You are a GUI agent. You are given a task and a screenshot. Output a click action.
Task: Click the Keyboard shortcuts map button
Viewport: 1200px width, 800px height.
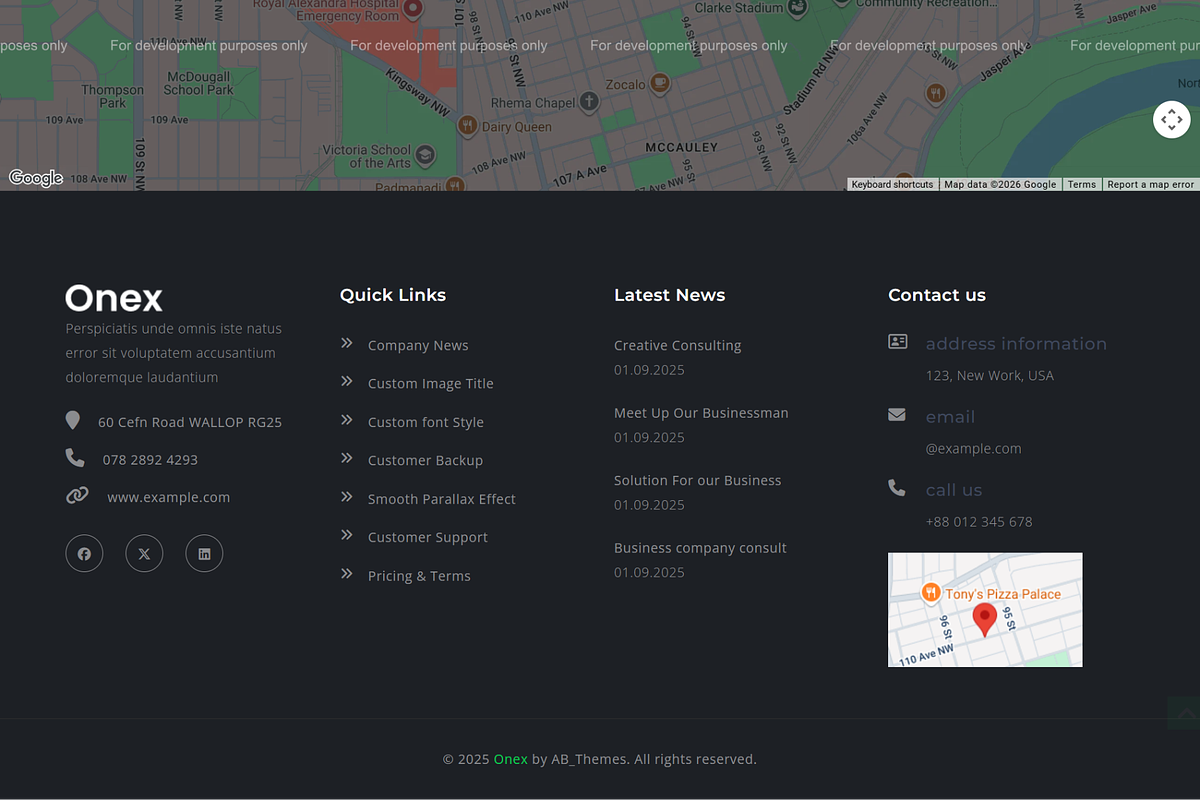892,184
